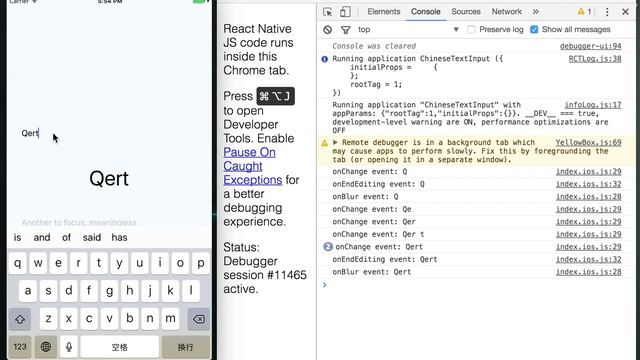Show more DevTools tabs chevron

(536, 12)
